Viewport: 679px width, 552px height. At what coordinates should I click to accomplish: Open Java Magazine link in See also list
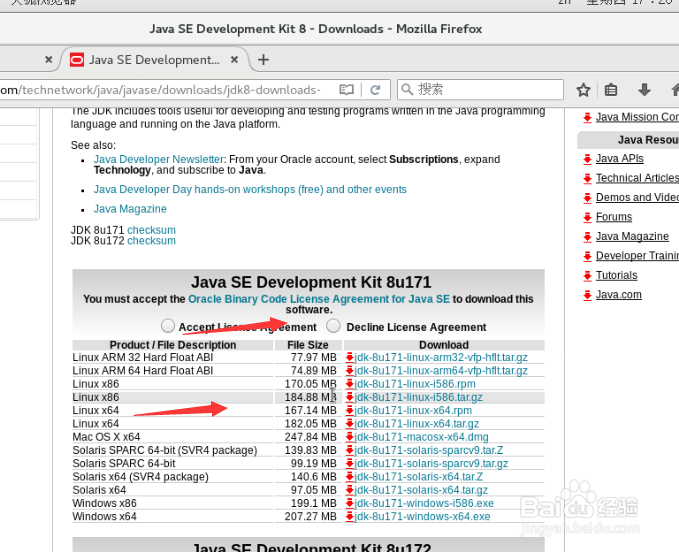coord(130,209)
